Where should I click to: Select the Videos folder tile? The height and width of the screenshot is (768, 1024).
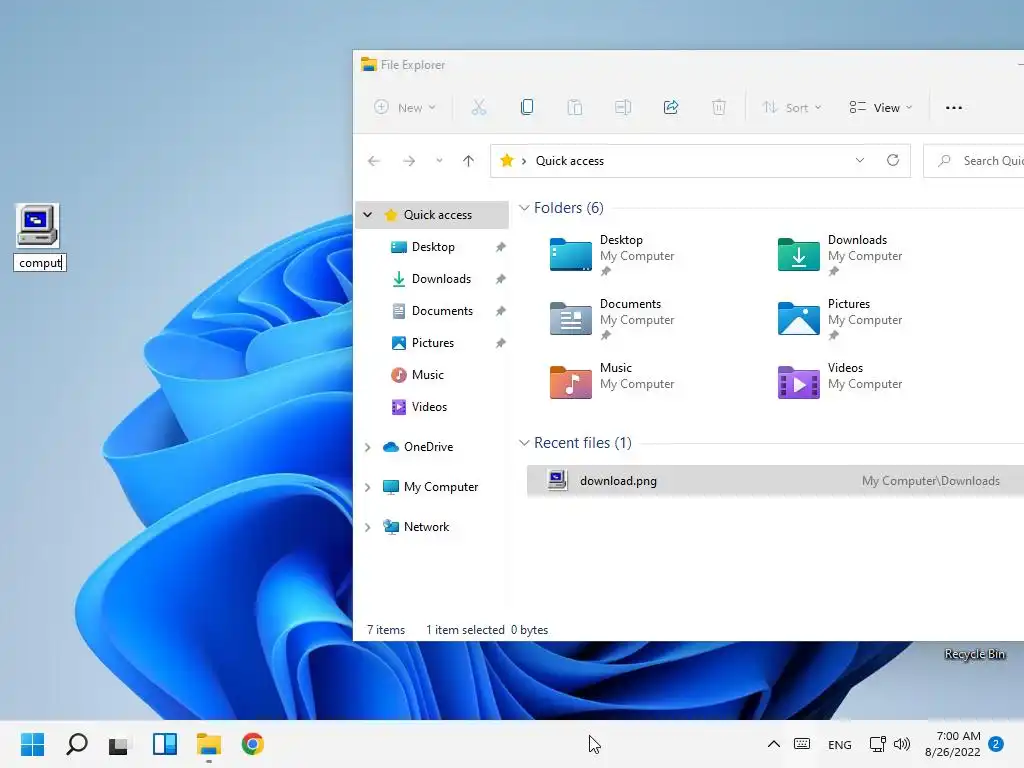coord(840,383)
